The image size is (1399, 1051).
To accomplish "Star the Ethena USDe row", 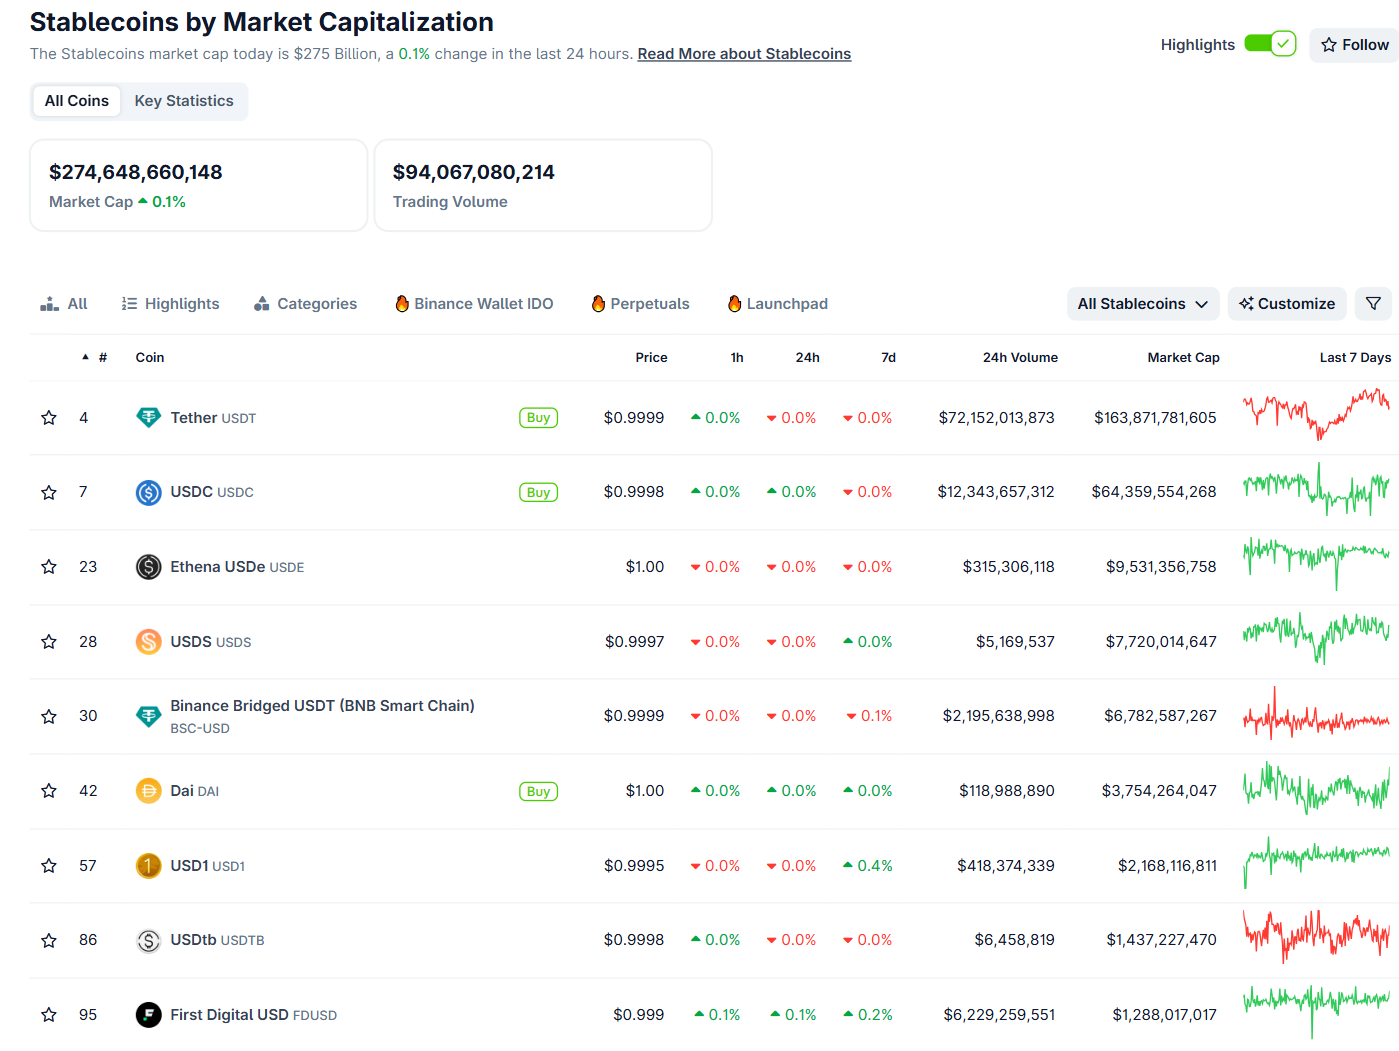I will [49, 567].
